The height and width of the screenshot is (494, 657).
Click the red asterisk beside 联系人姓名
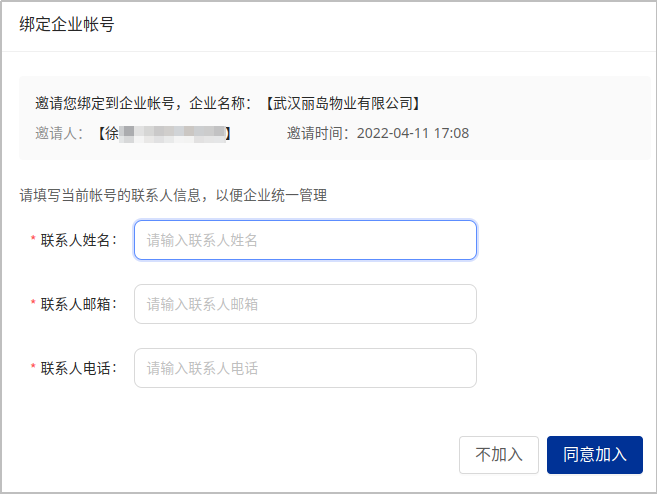32,241
